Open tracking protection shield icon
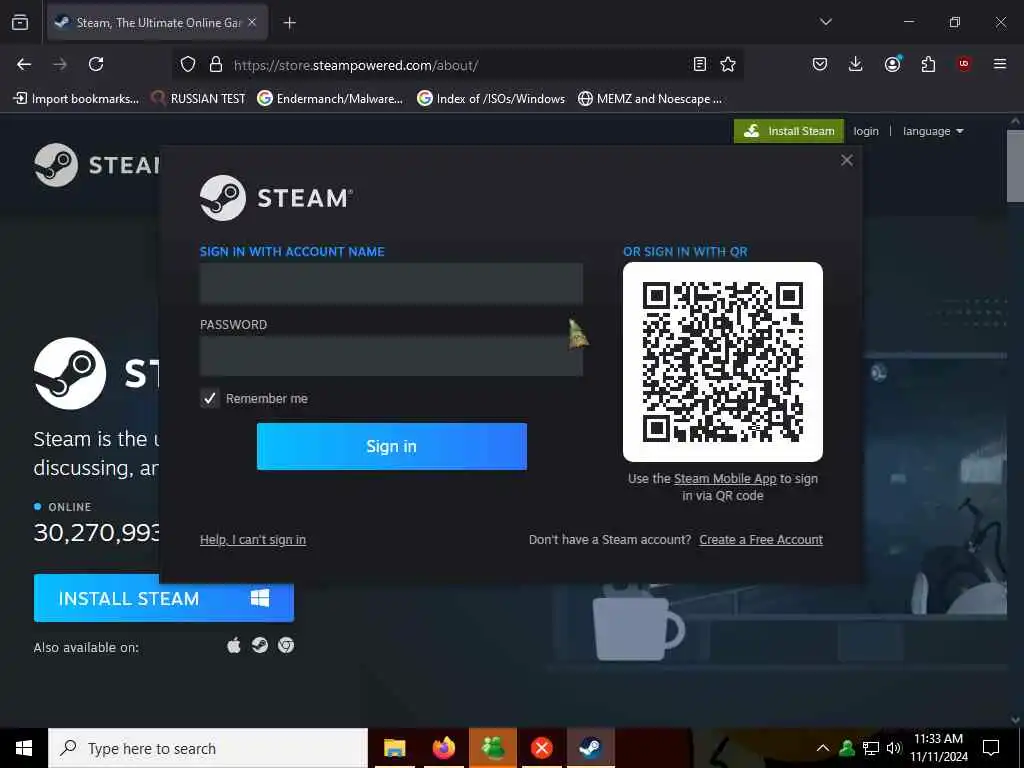 click(188, 64)
